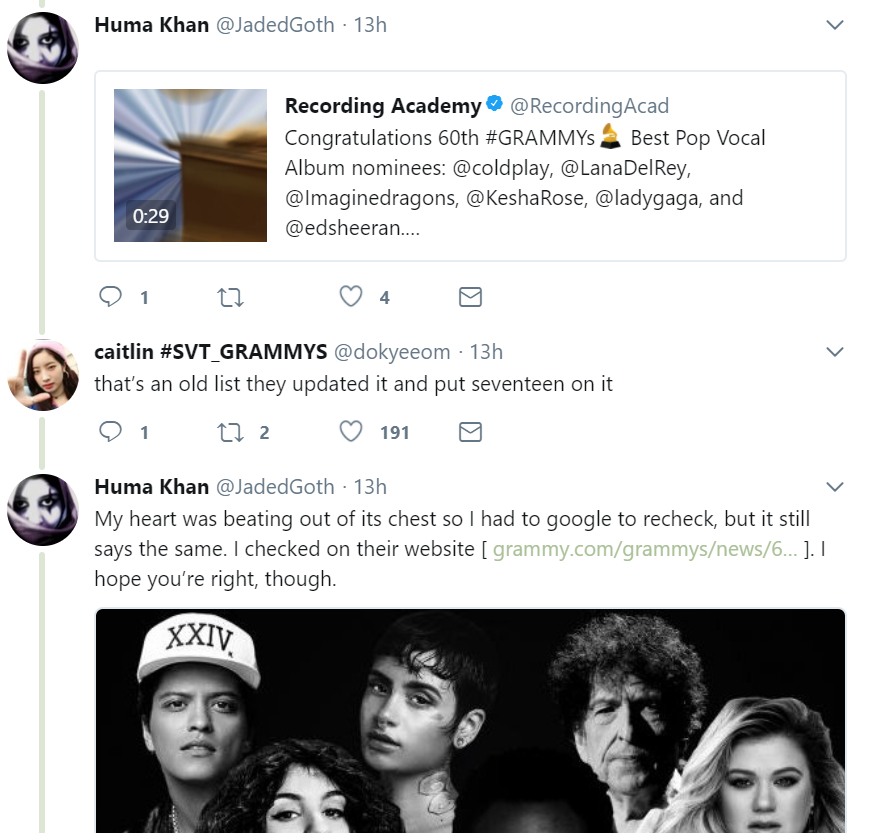Reply to Huma Khan's Recording Academy tweet
This screenshot has height=833, width=878.
tap(111, 297)
